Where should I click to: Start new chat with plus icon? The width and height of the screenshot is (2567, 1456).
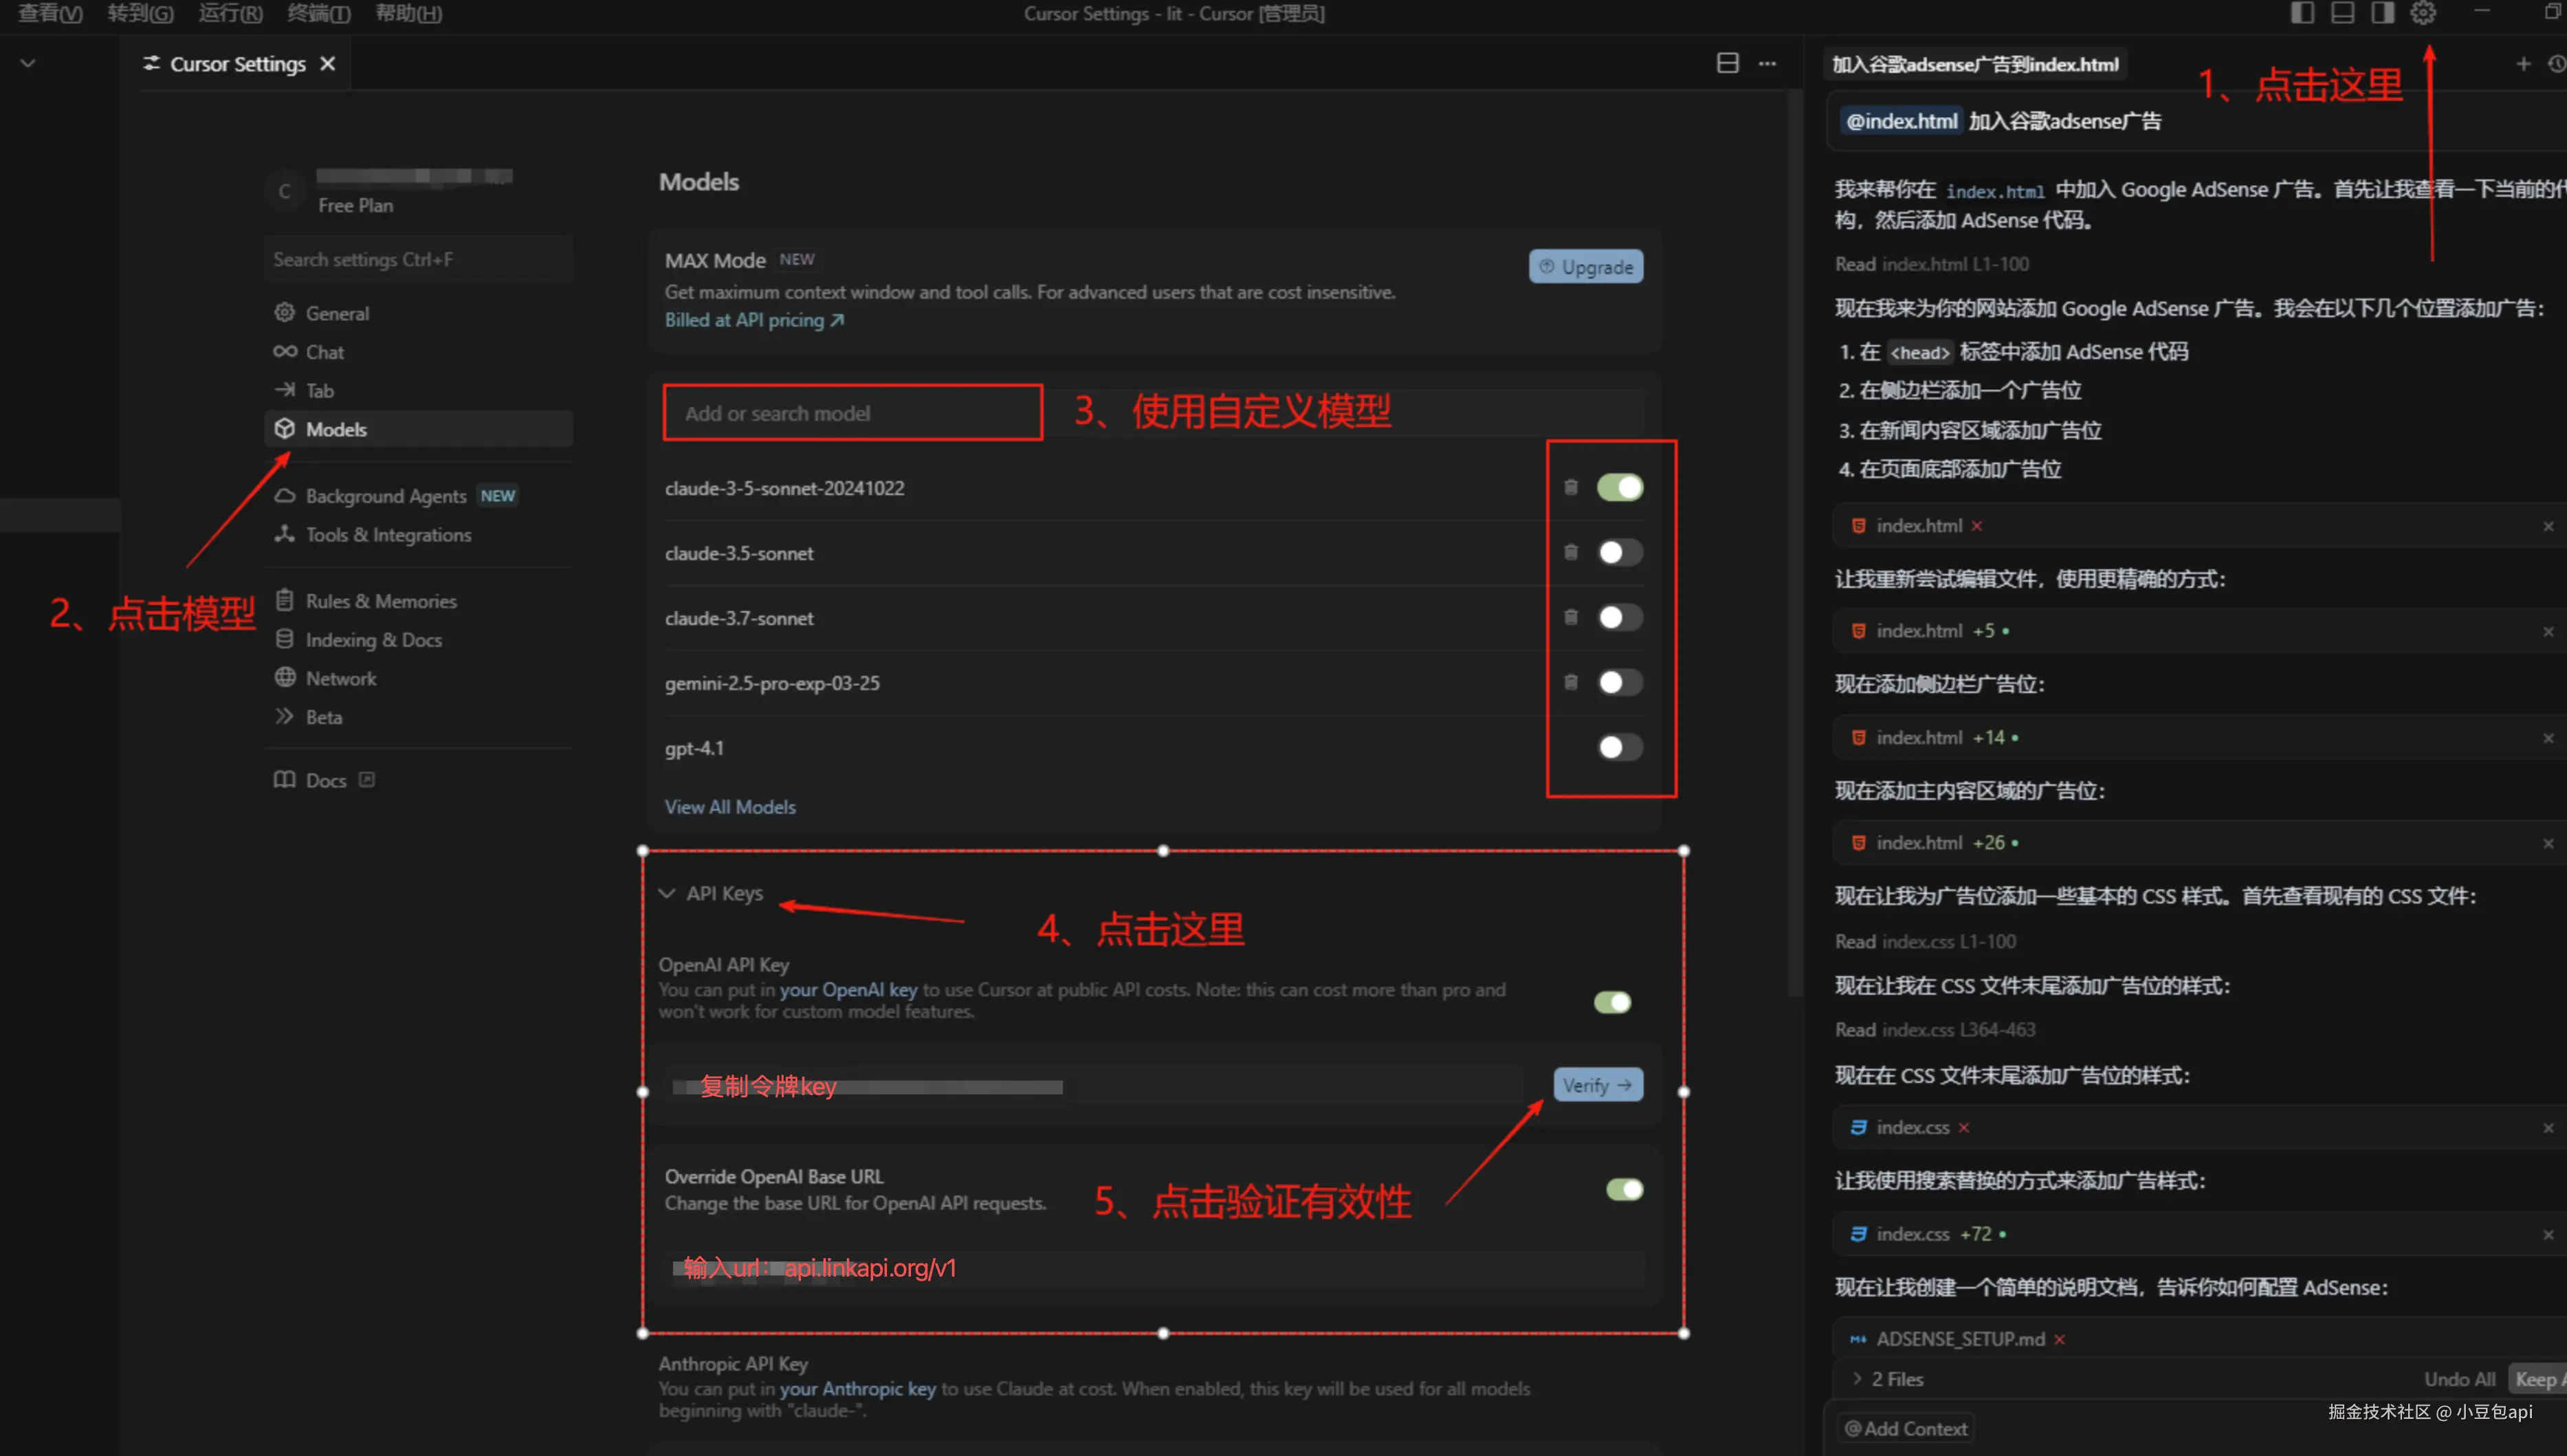(x=2523, y=64)
